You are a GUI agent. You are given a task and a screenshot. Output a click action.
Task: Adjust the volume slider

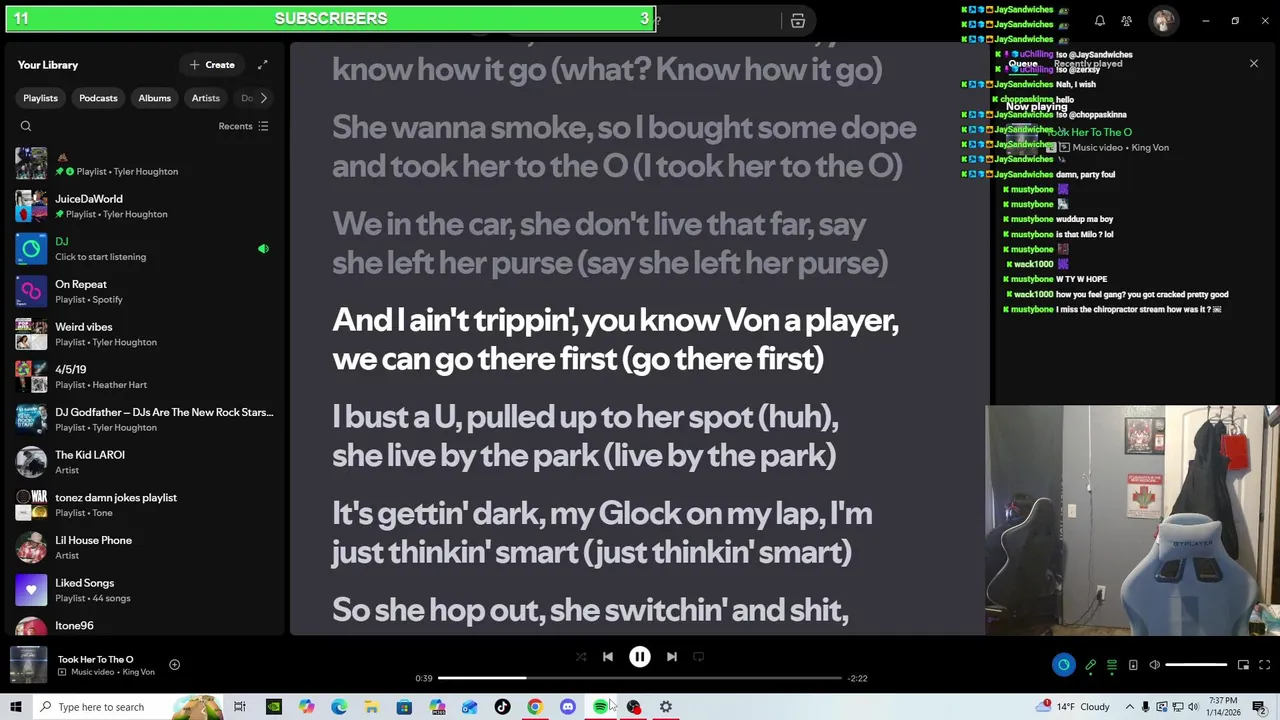point(1196,665)
